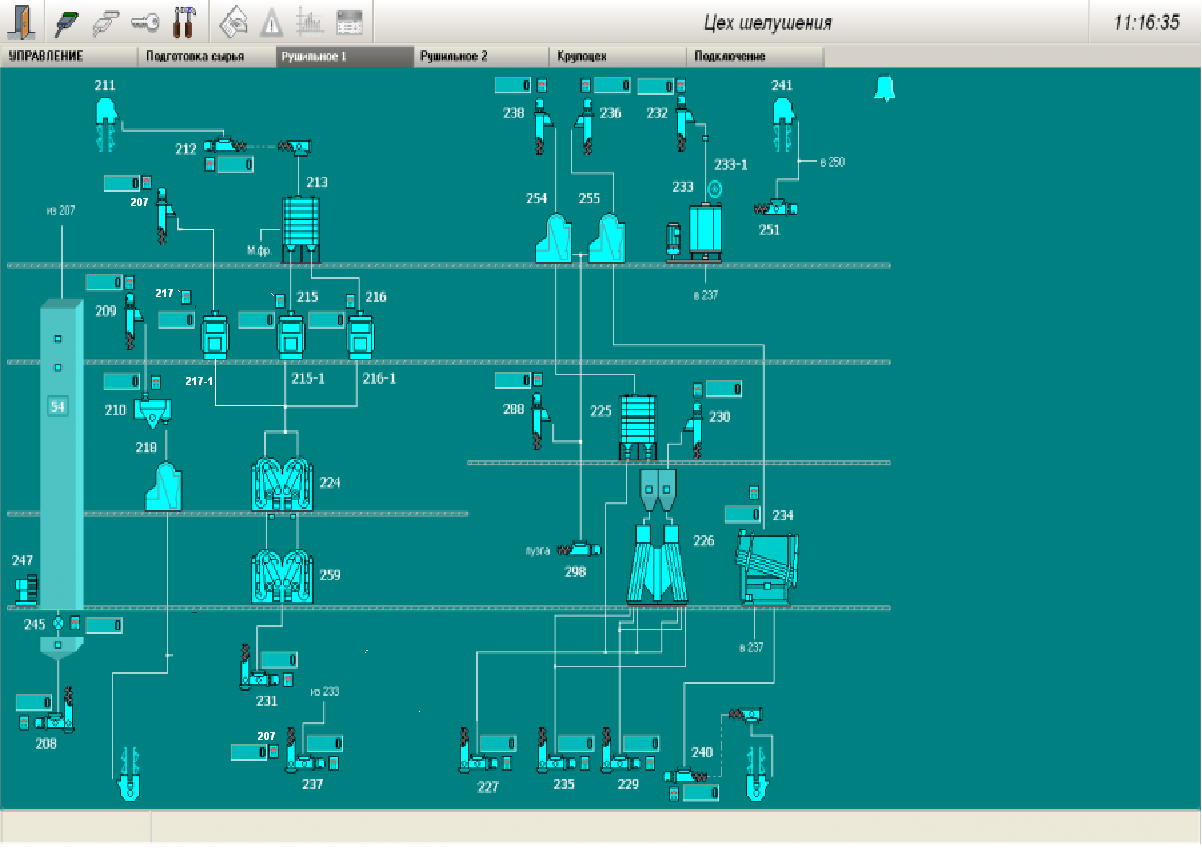Select the husker machine 224

[x=283, y=485]
